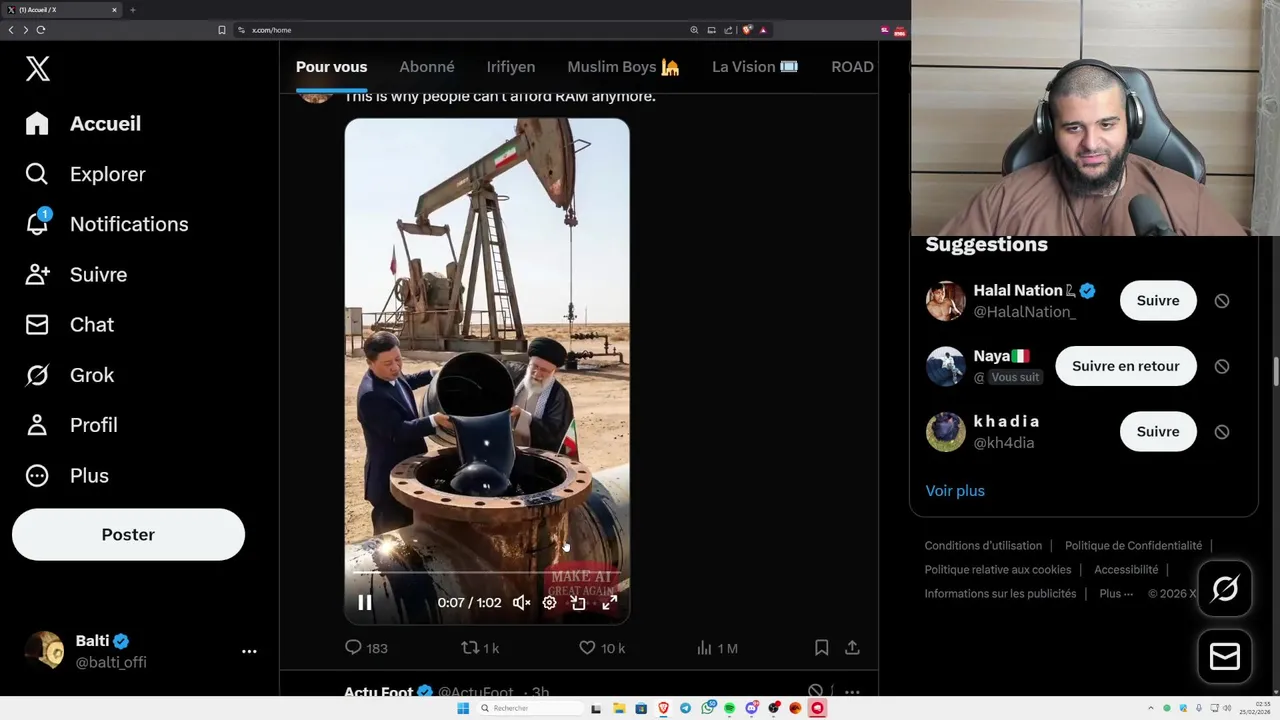This screenshot has height=720, width=1280.
Task: Expand the footer Plus menu
Action: coord(1116,594)
